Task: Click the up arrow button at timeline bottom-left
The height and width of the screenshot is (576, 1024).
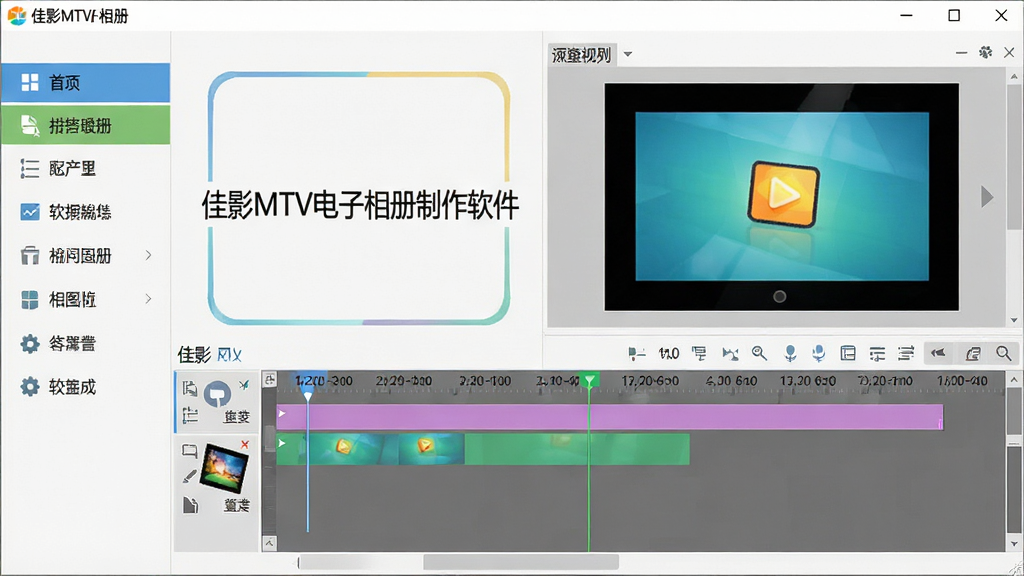Action: (270, 543)
